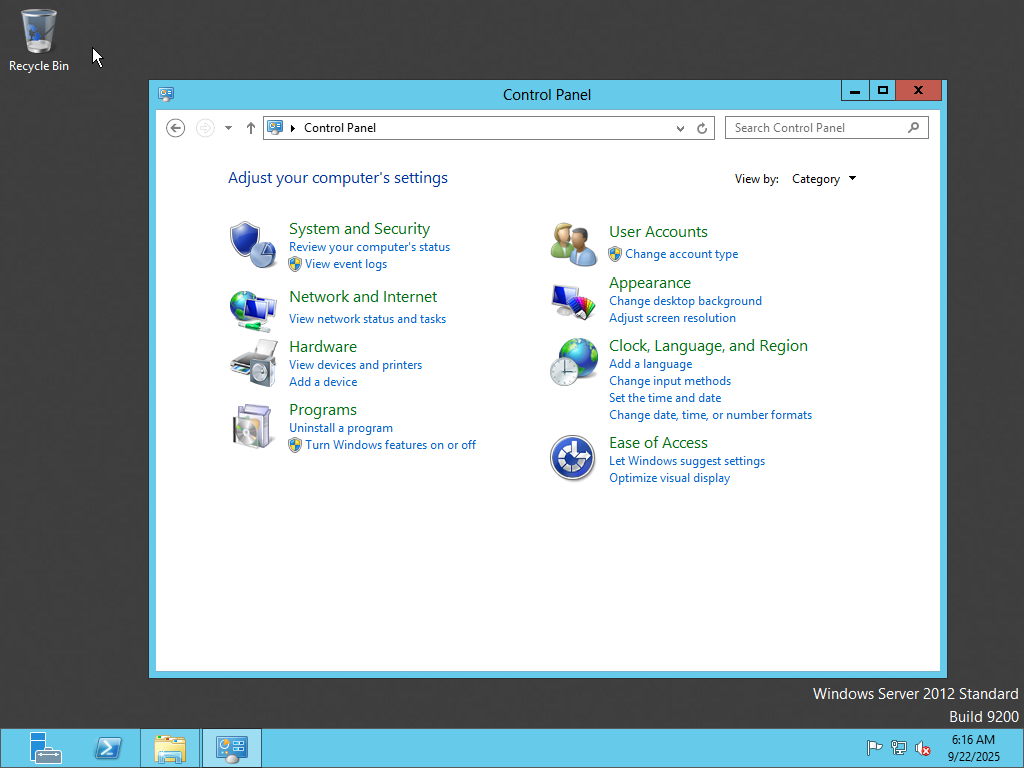The image size is (1024, 768).
Task: Launch PowerShell from the taskbar
Action: click(108, 748)
